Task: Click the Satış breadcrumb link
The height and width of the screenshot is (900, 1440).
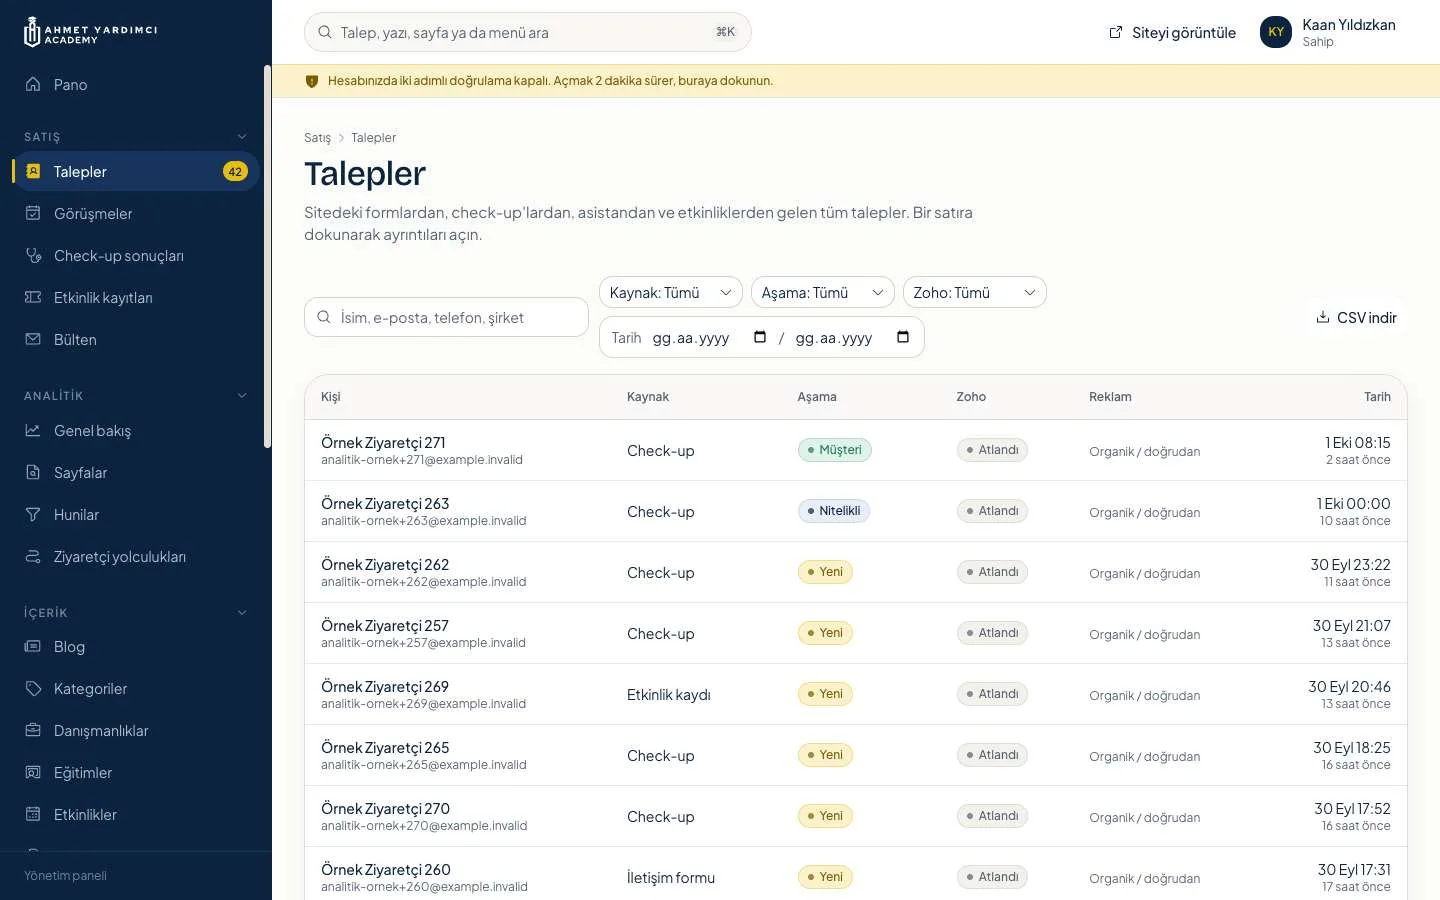Action: [x=317, y=138]
